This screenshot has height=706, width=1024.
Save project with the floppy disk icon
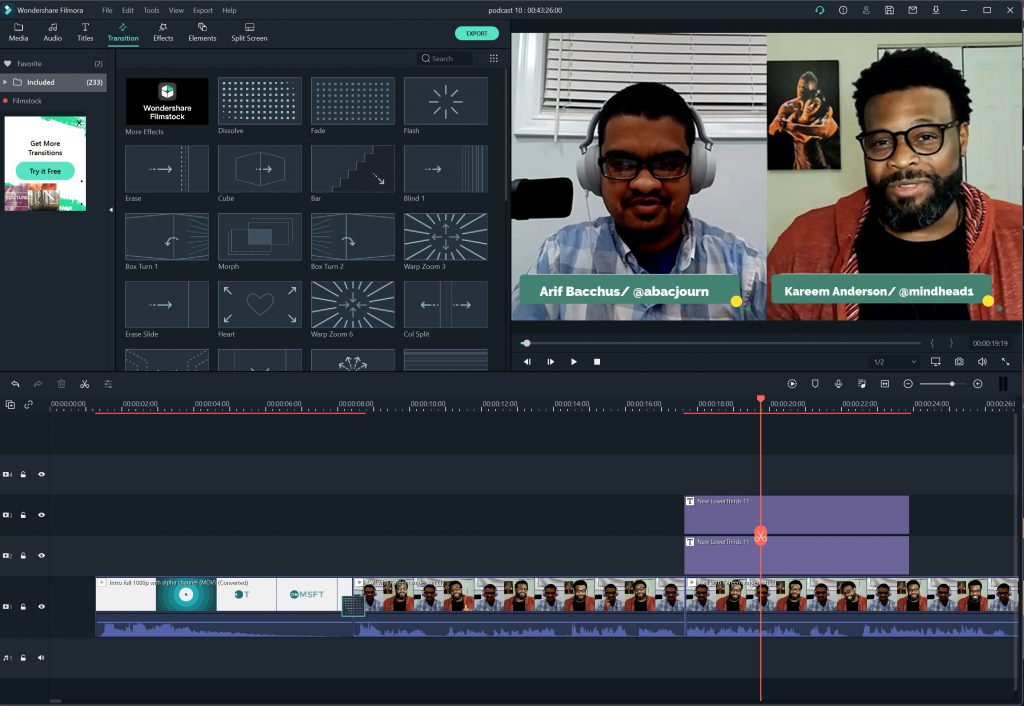pos(889,10)
